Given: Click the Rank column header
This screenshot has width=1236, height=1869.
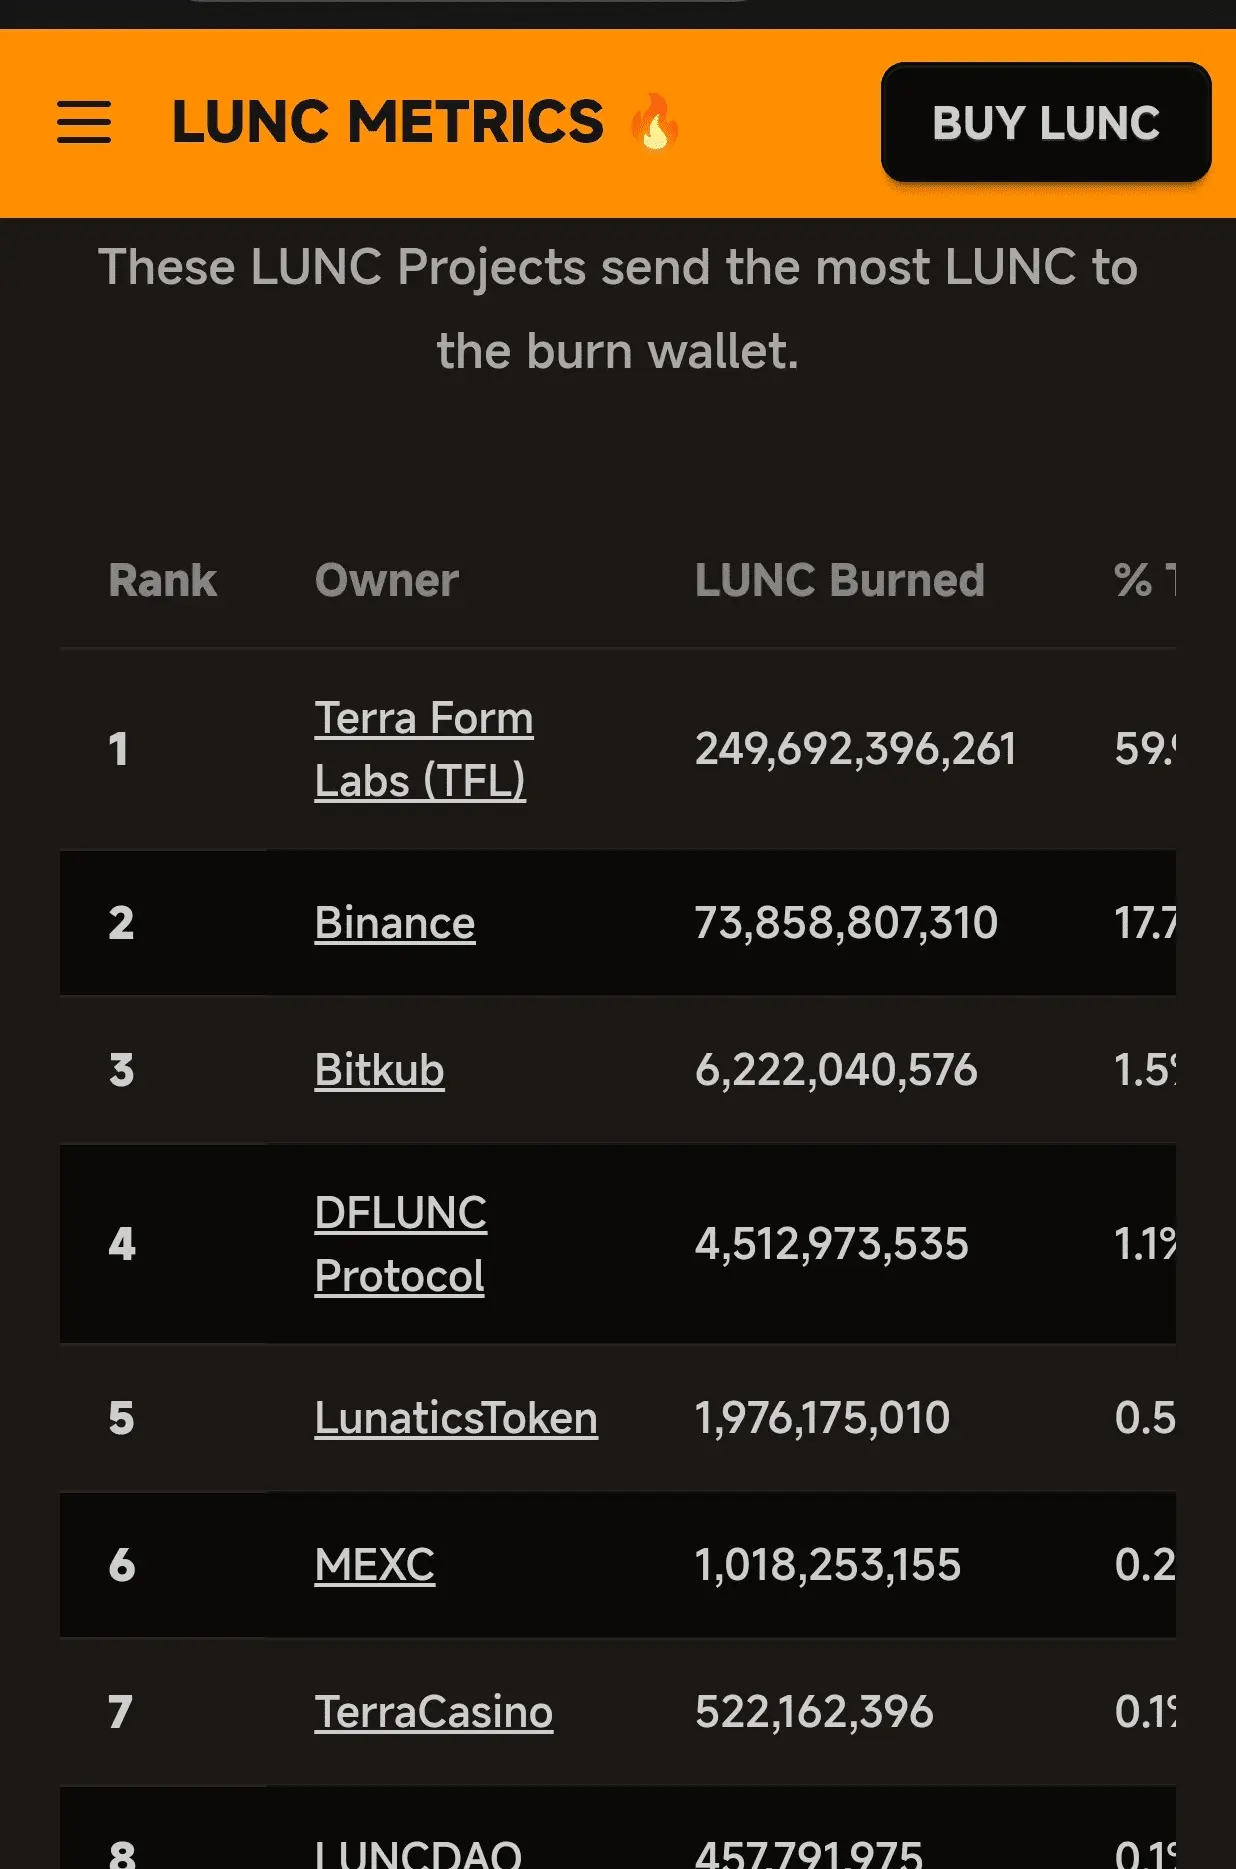Looking at the screenshot, I should (x=162, y=580).
